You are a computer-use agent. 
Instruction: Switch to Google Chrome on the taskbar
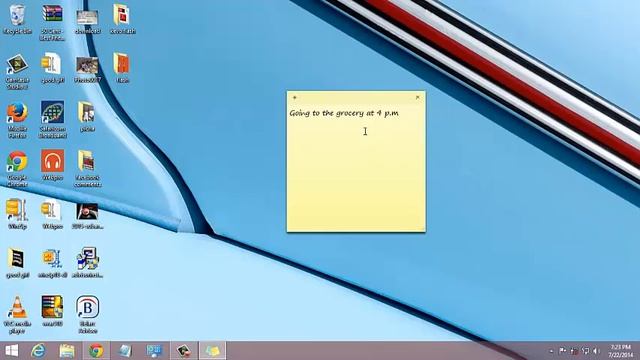tap(96, 351)
